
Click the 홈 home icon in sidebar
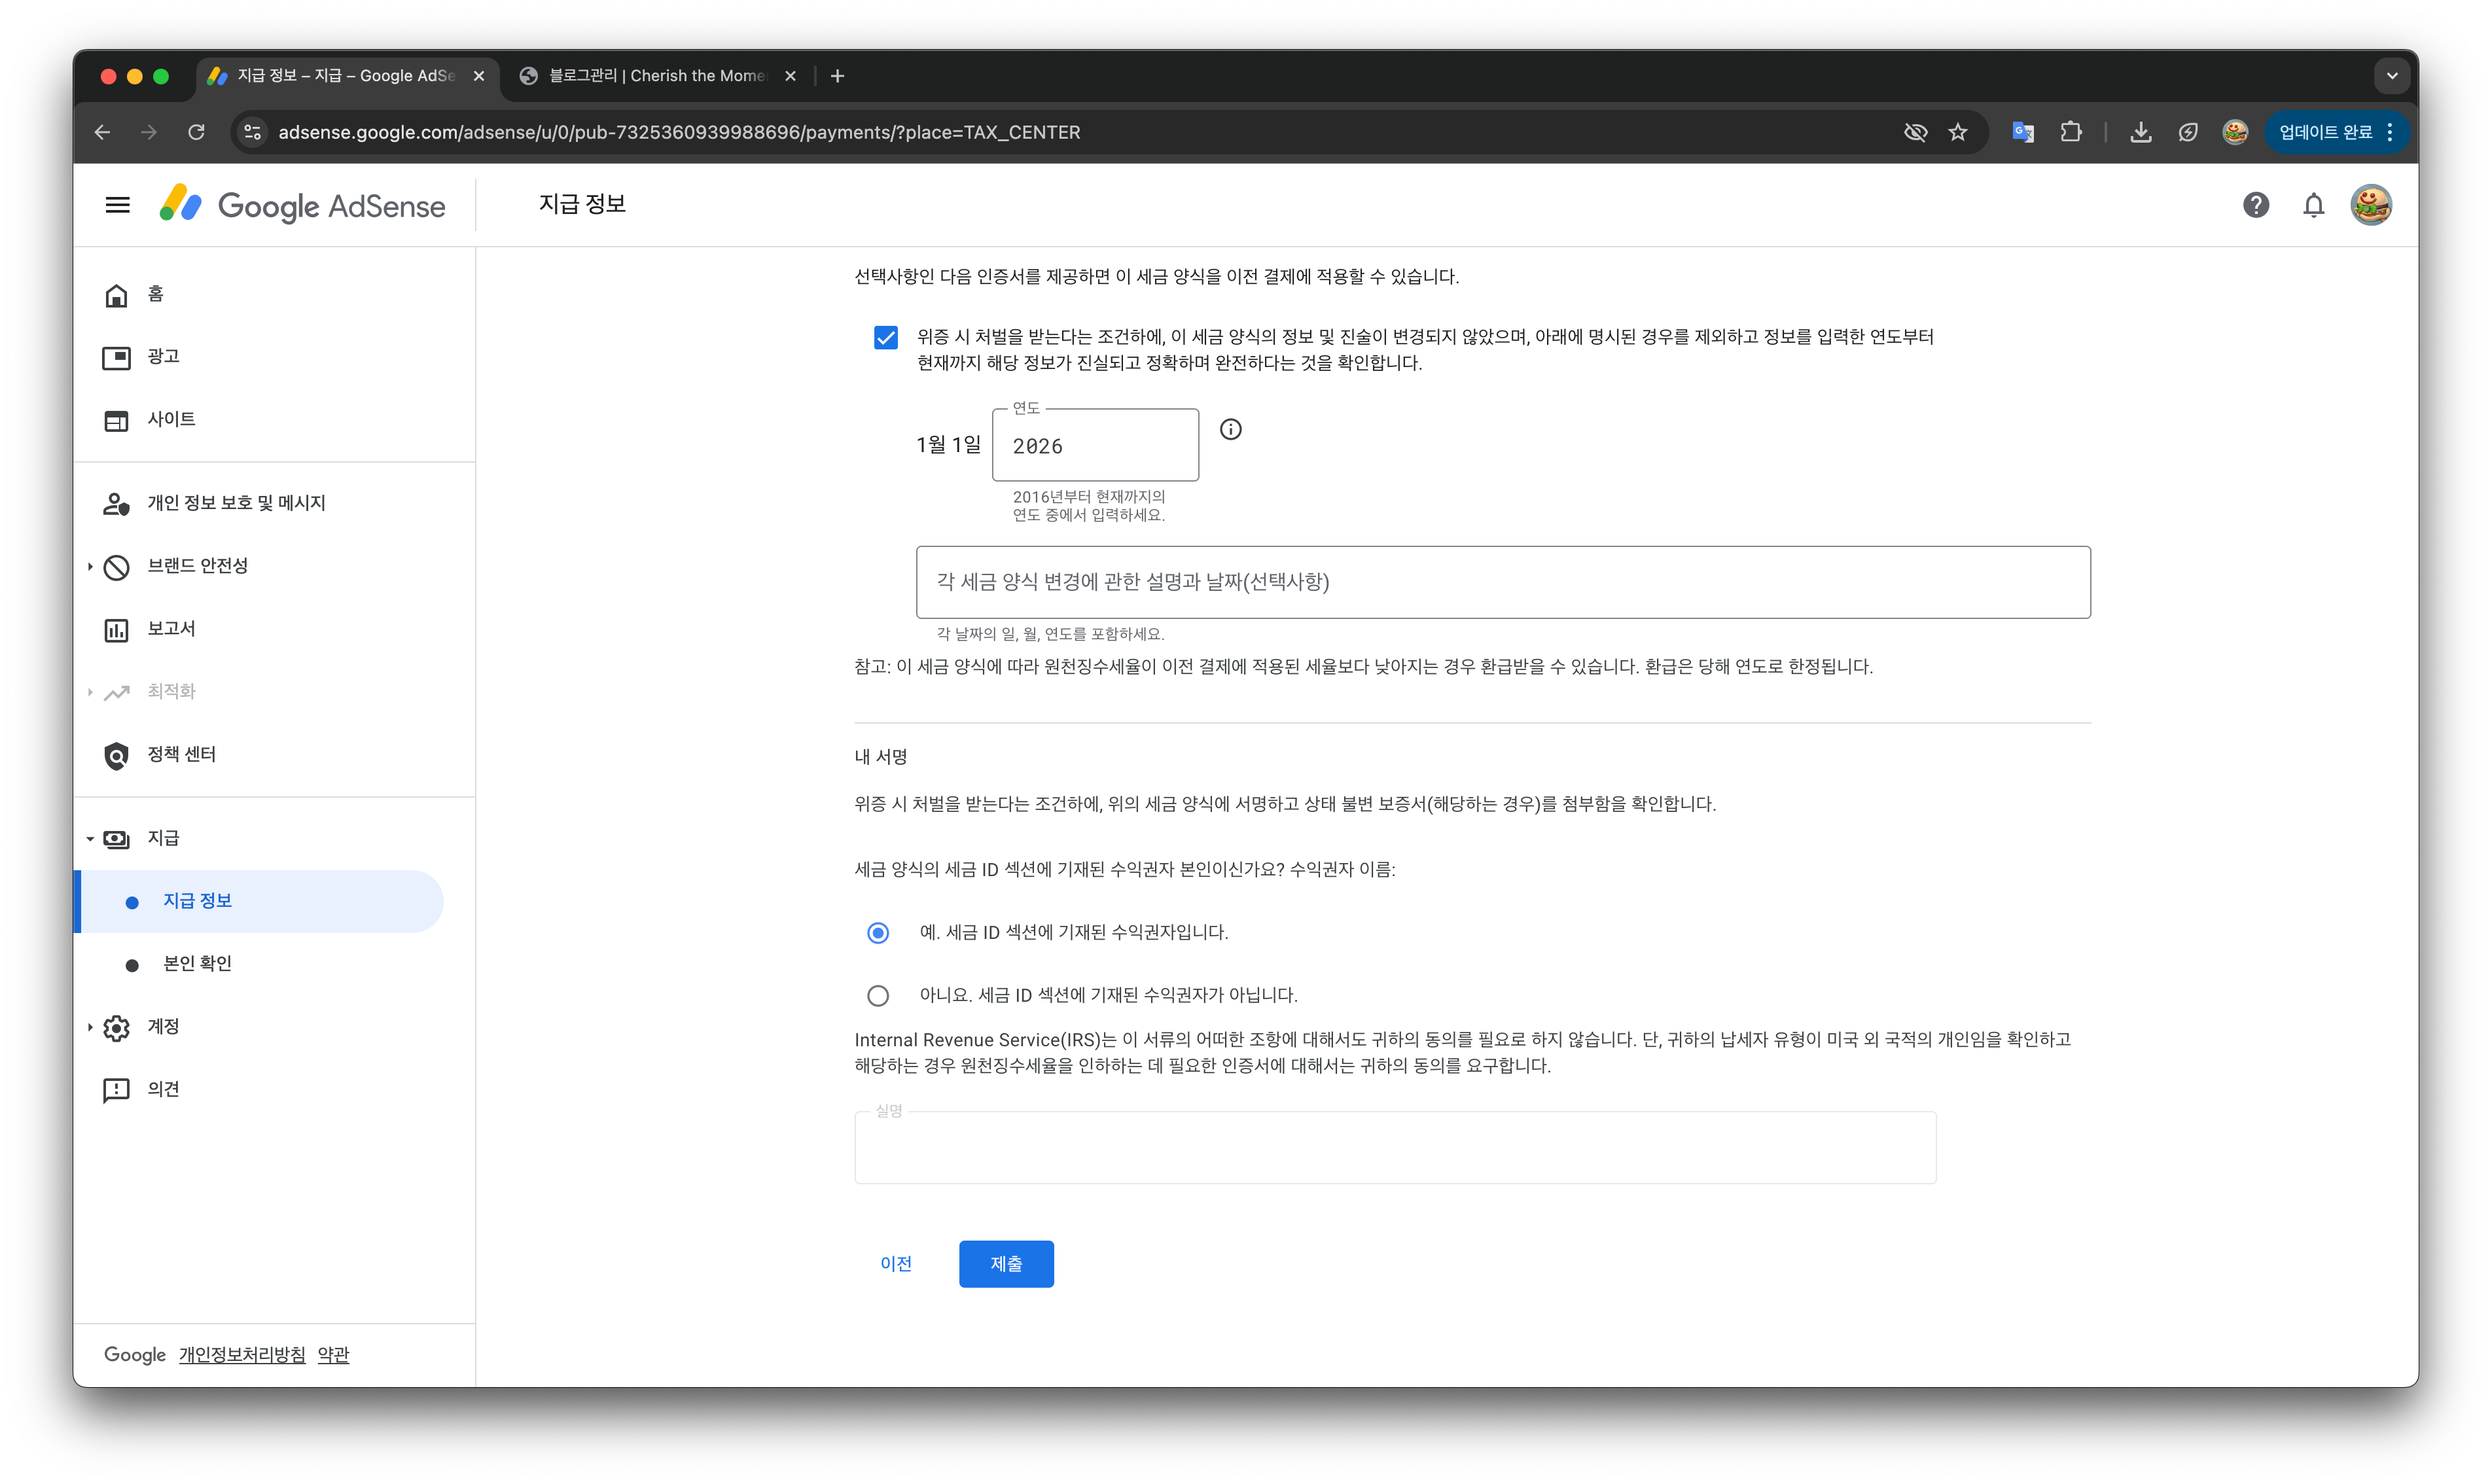pos(116,295)
